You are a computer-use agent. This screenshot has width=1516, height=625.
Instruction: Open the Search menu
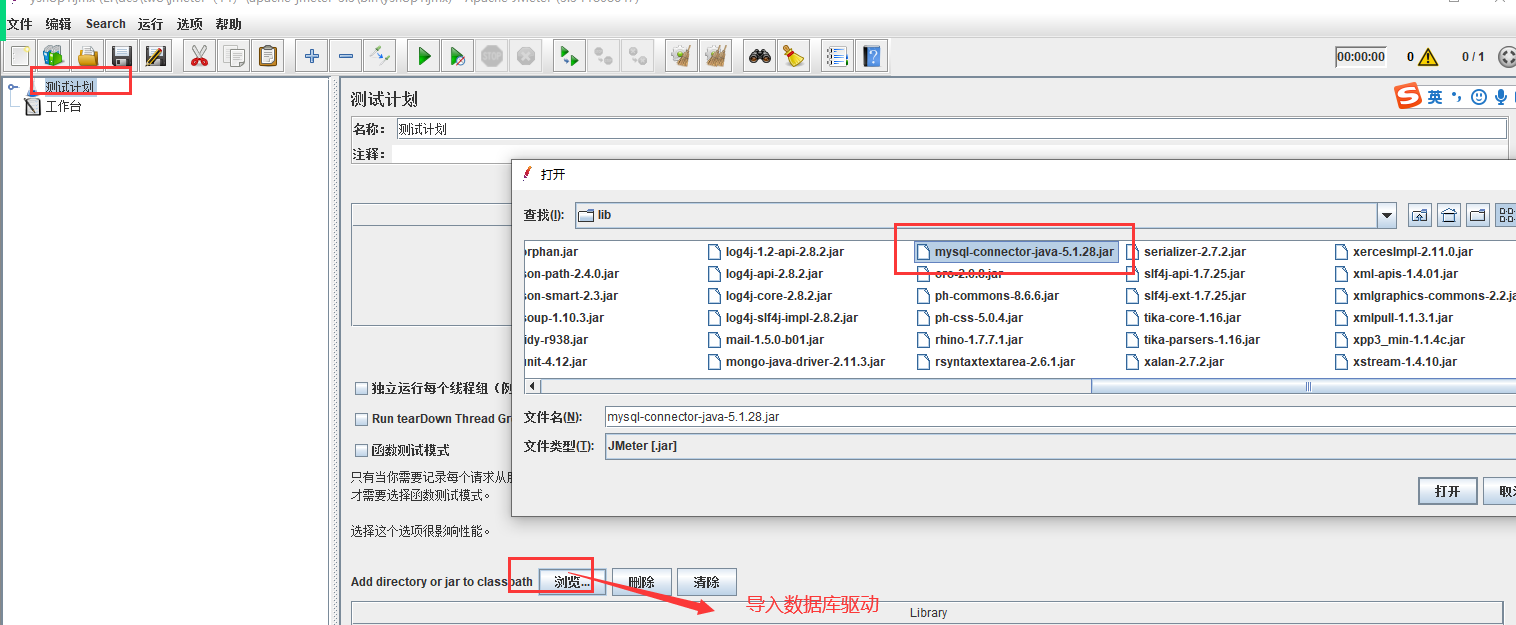[106, 23]
